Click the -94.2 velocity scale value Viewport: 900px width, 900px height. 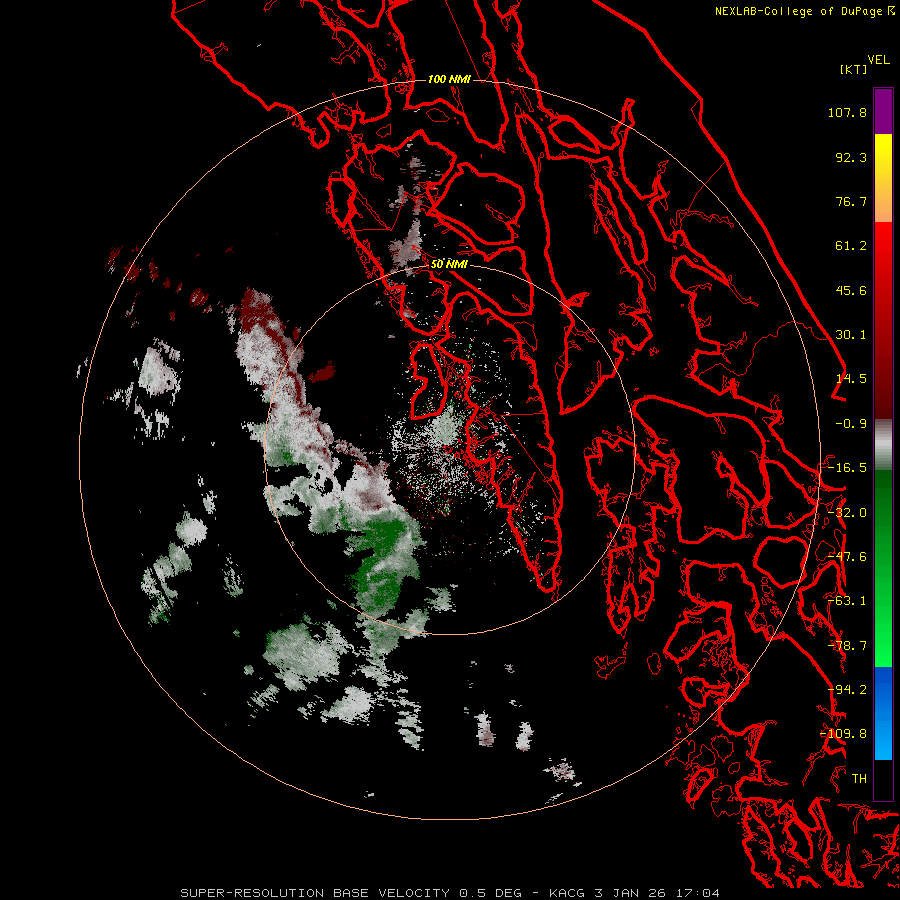[x=847, y=690]
